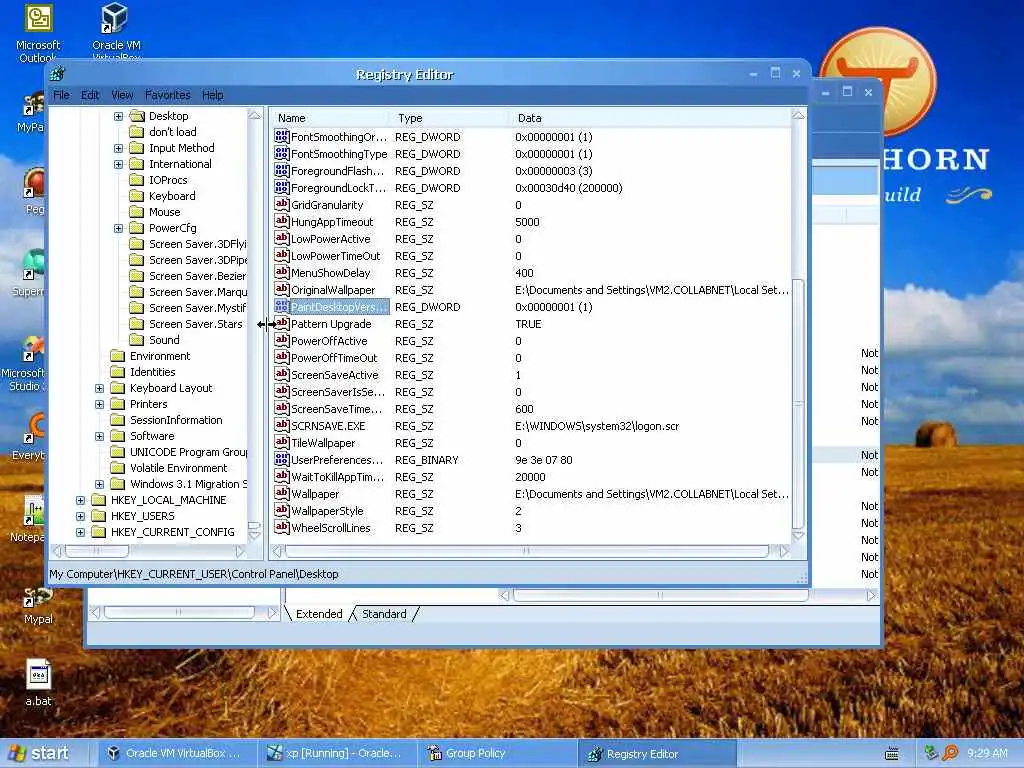Open the a.bat file on the desktop
The height and width of the screenshot is (768, 1024).
tap(38, 682)
